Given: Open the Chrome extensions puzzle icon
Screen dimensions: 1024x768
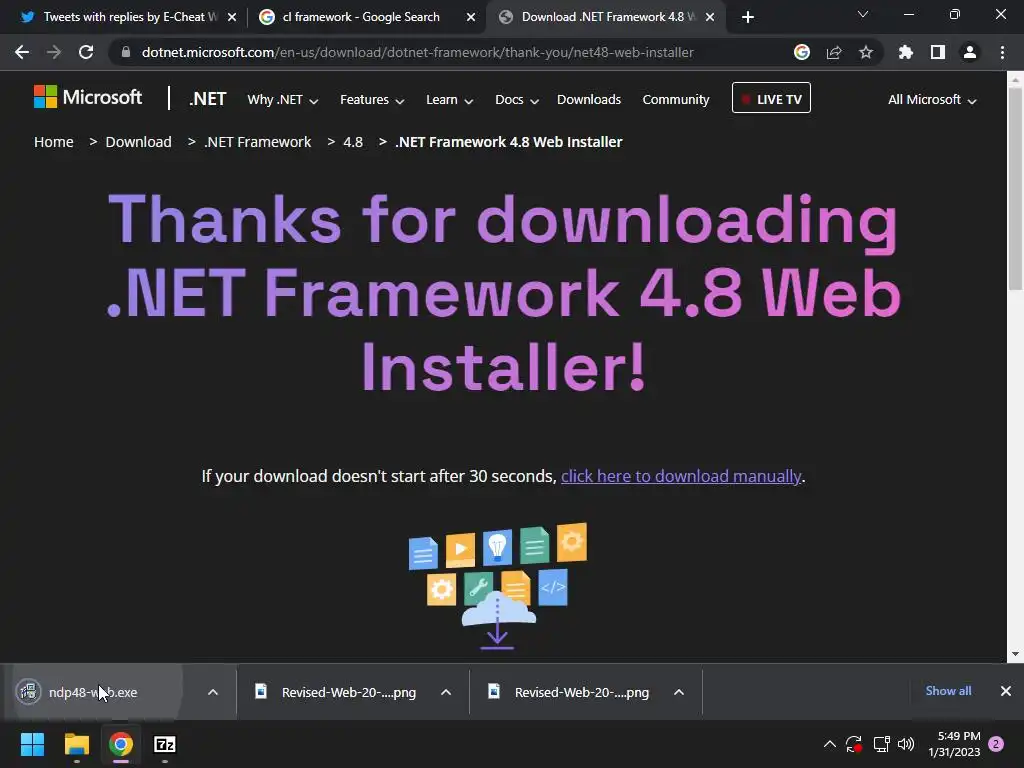Looking at the screenshot, I should 906,52.
